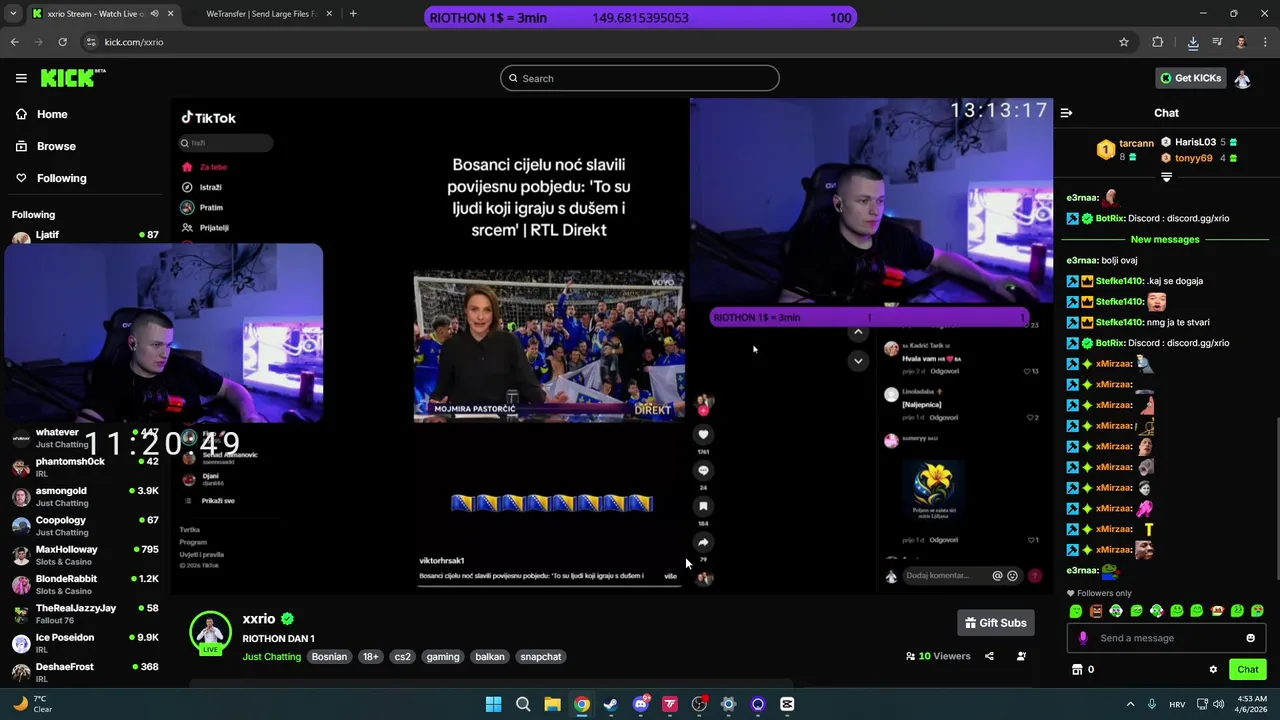
Task: Open a new browser tab
Action: tap(353, 14)
